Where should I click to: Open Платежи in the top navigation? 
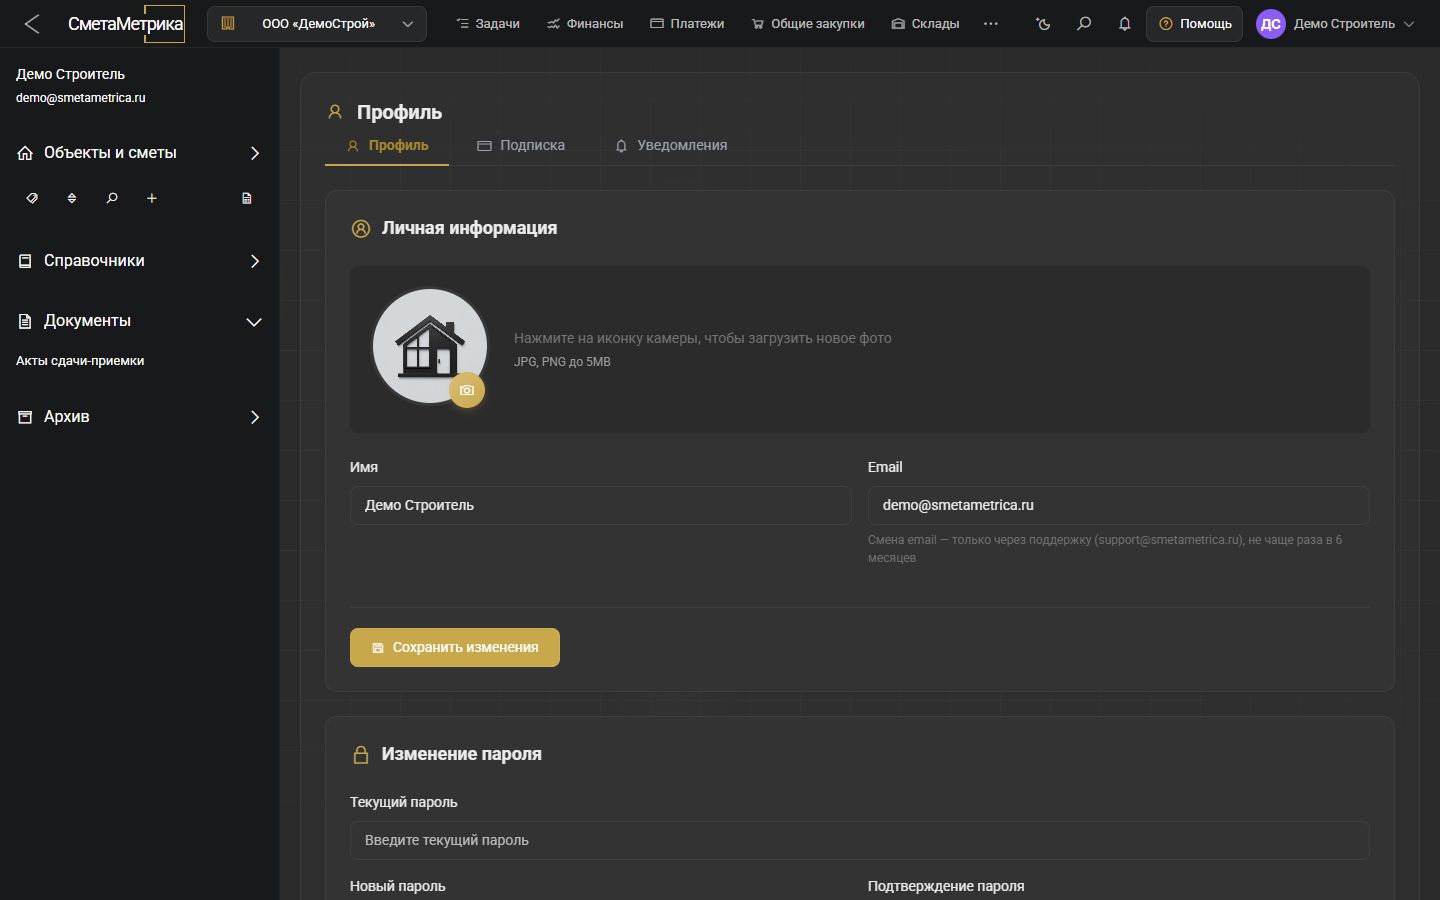(x=687, y=24)
